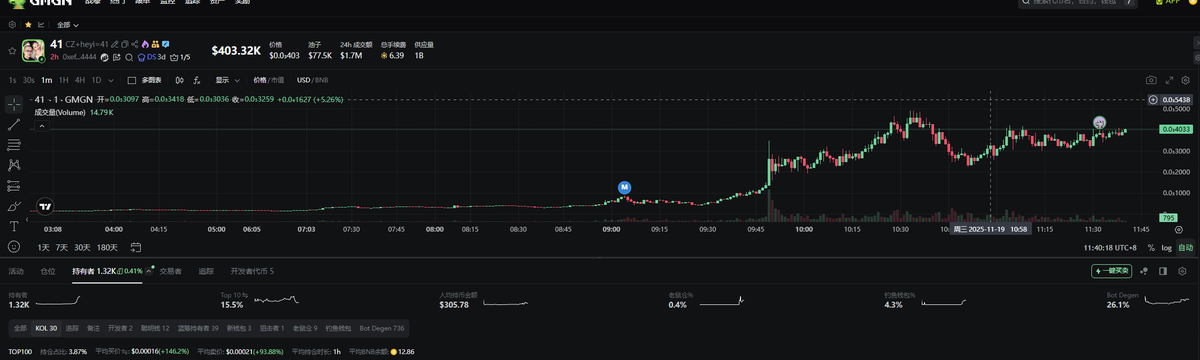Select the 4H timeframe
The image size is (1200, 360).
pos(80,80)
